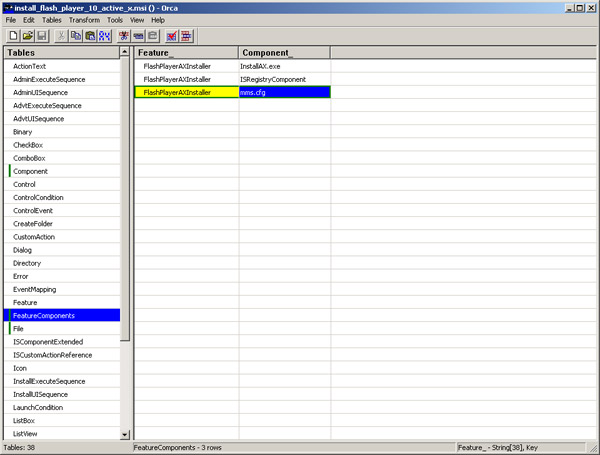Click FlashPlayerAXInstaller cell in ISRegistryComponent row
Image resolution: width=600 pixels, height=455 pixels.
[x=187, y=79]
